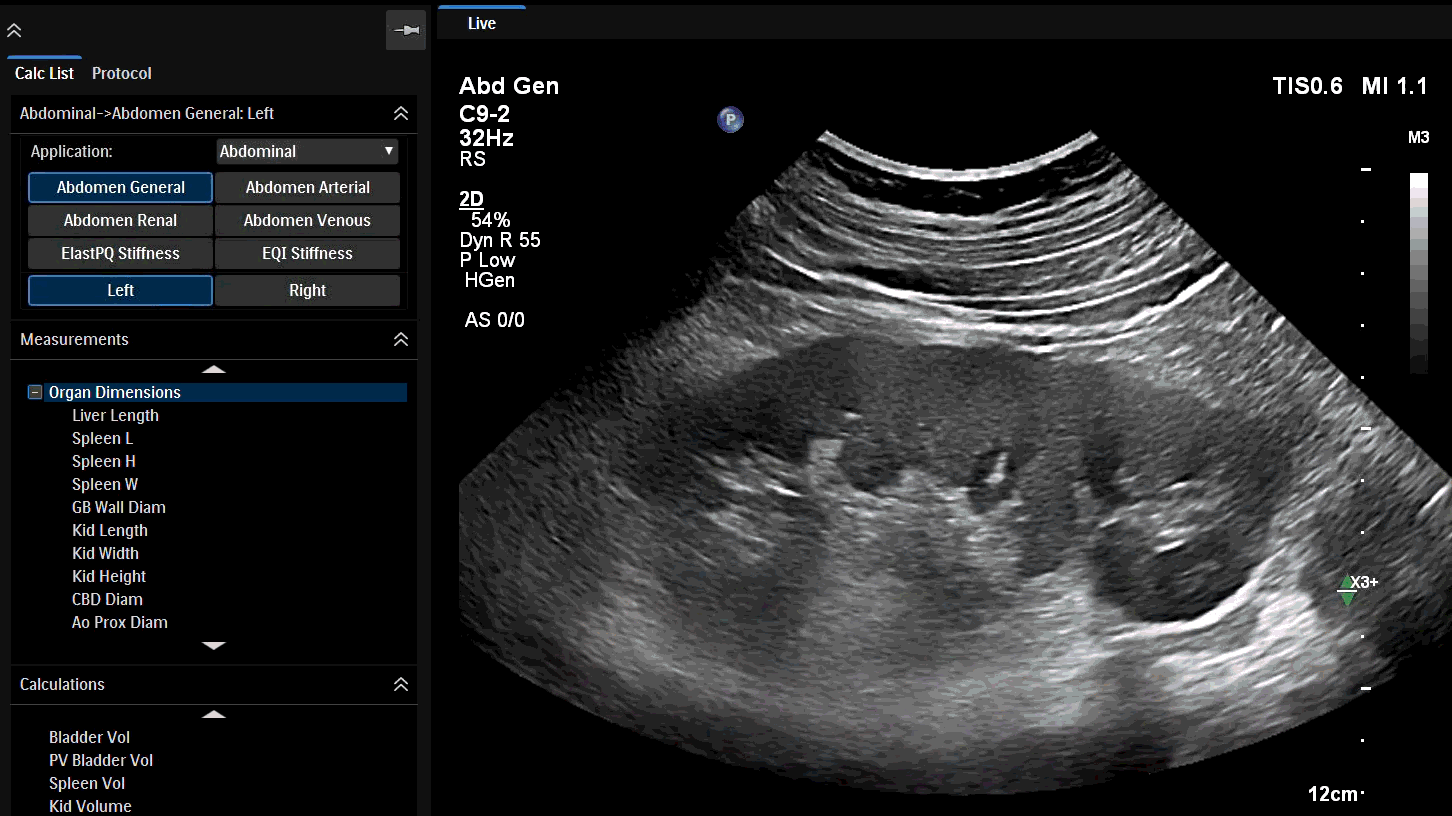1452x816 pixels.
Task: Select the Abdomen Venous preset
Action: coord(307,220)
